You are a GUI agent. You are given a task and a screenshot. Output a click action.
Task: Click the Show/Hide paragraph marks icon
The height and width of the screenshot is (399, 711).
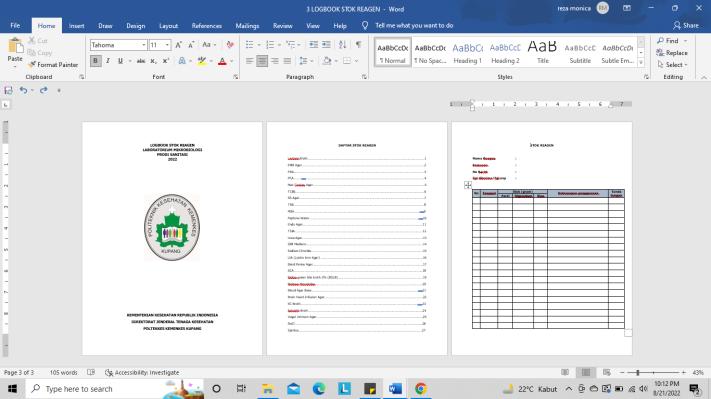(x=359, y=44)
